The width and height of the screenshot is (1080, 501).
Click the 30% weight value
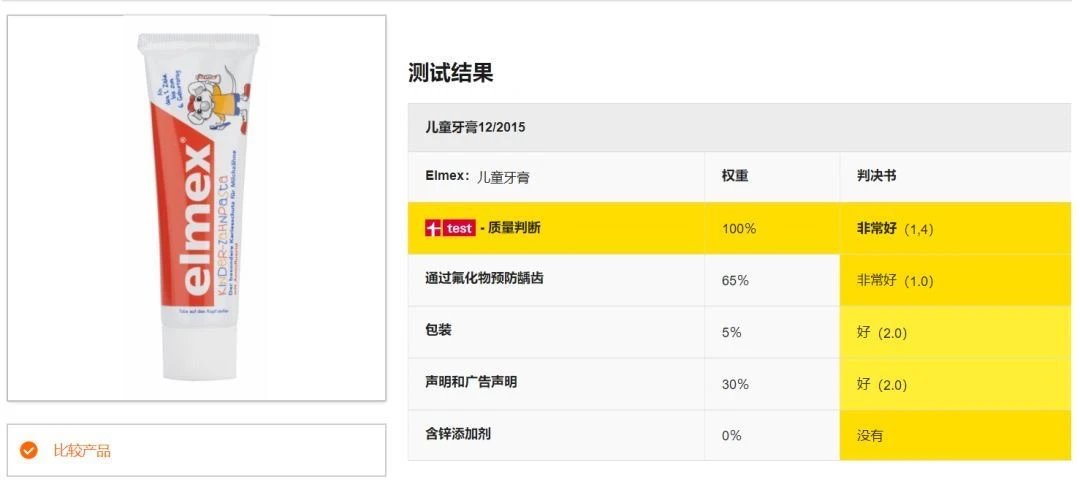click(x=735, y=384)
